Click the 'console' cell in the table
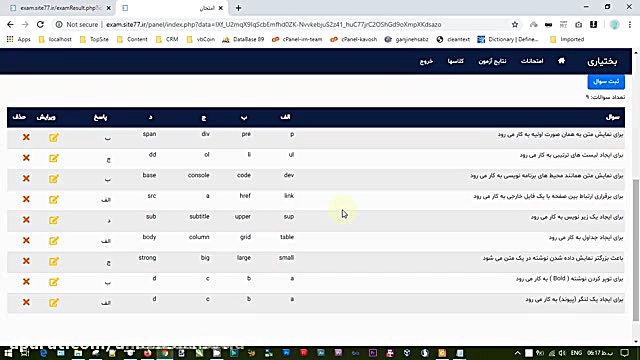Screen dimensions: 640x360 pyautogui.click(x=198, y=175)
